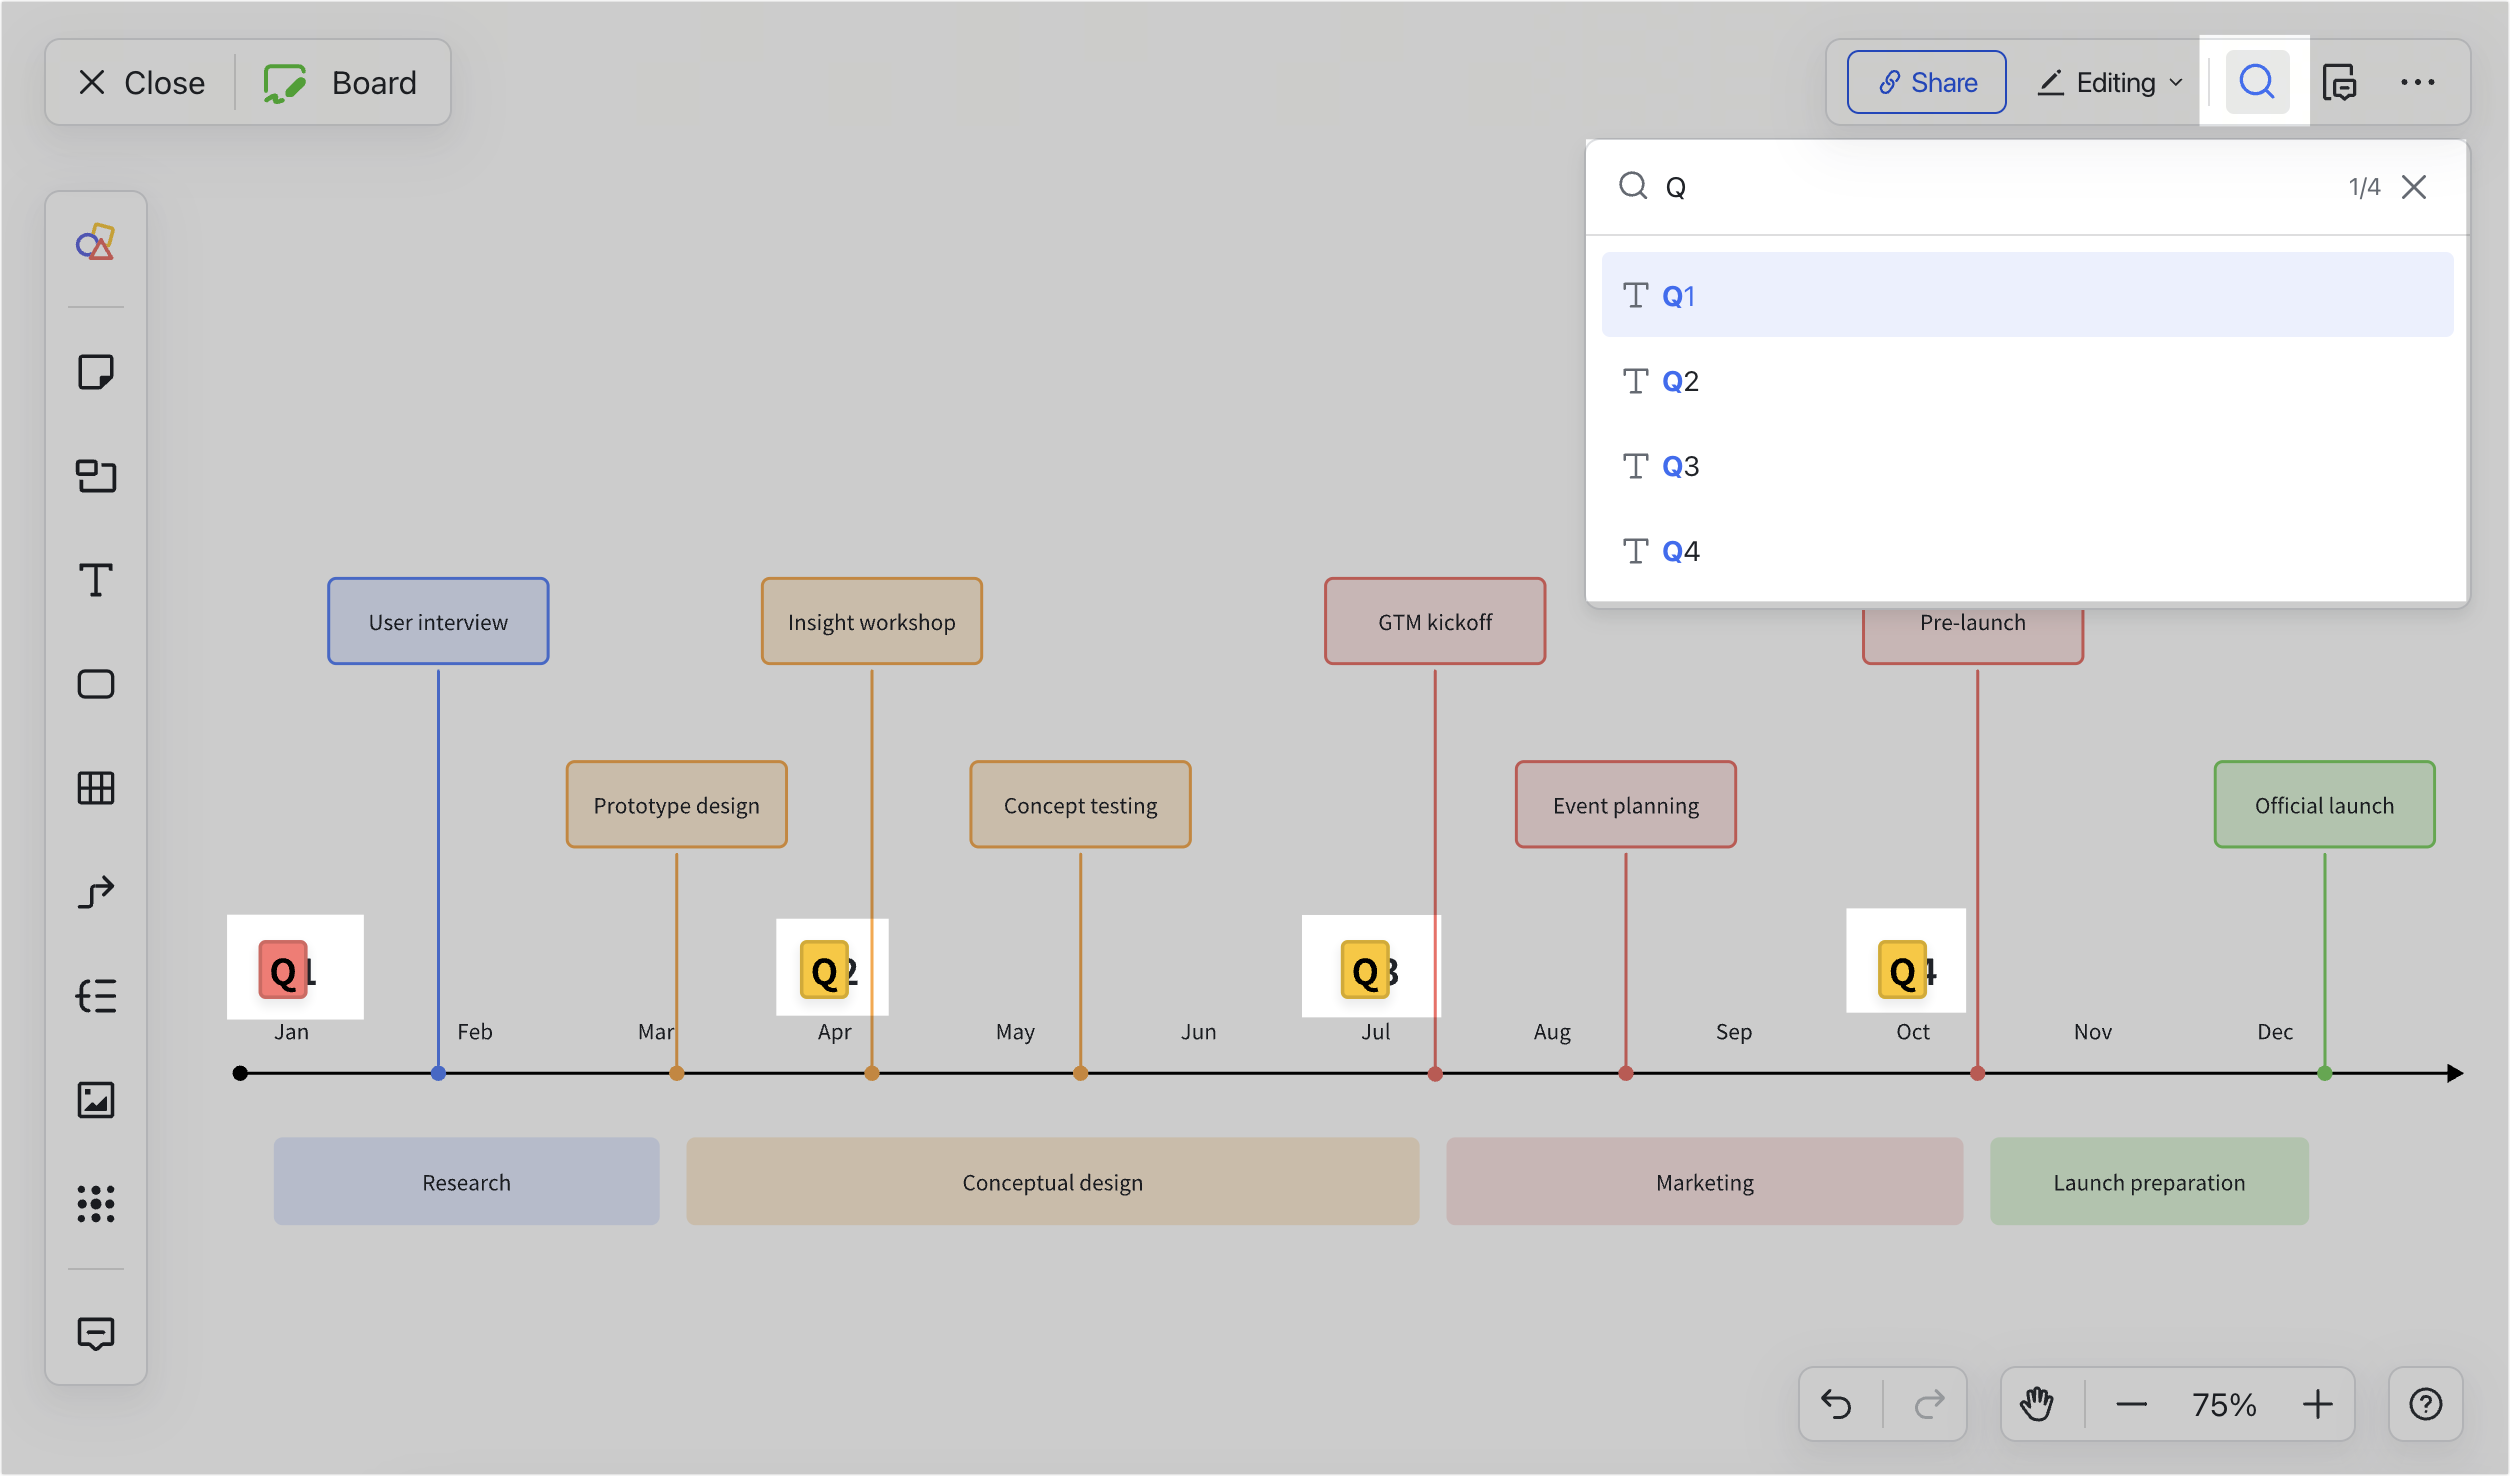Click the May month label
Screen dimensions: 2510x1476
[x=1015, y=1031]
